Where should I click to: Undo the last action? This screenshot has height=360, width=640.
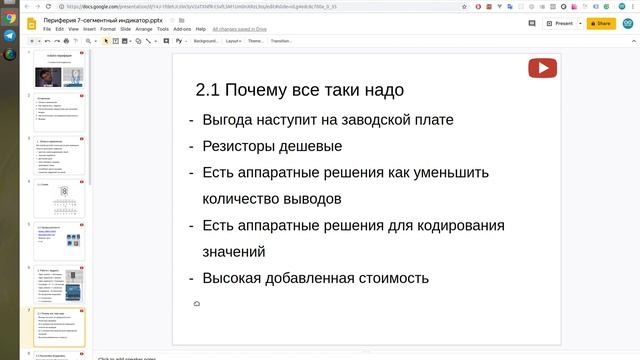click(x=47, y=41)
